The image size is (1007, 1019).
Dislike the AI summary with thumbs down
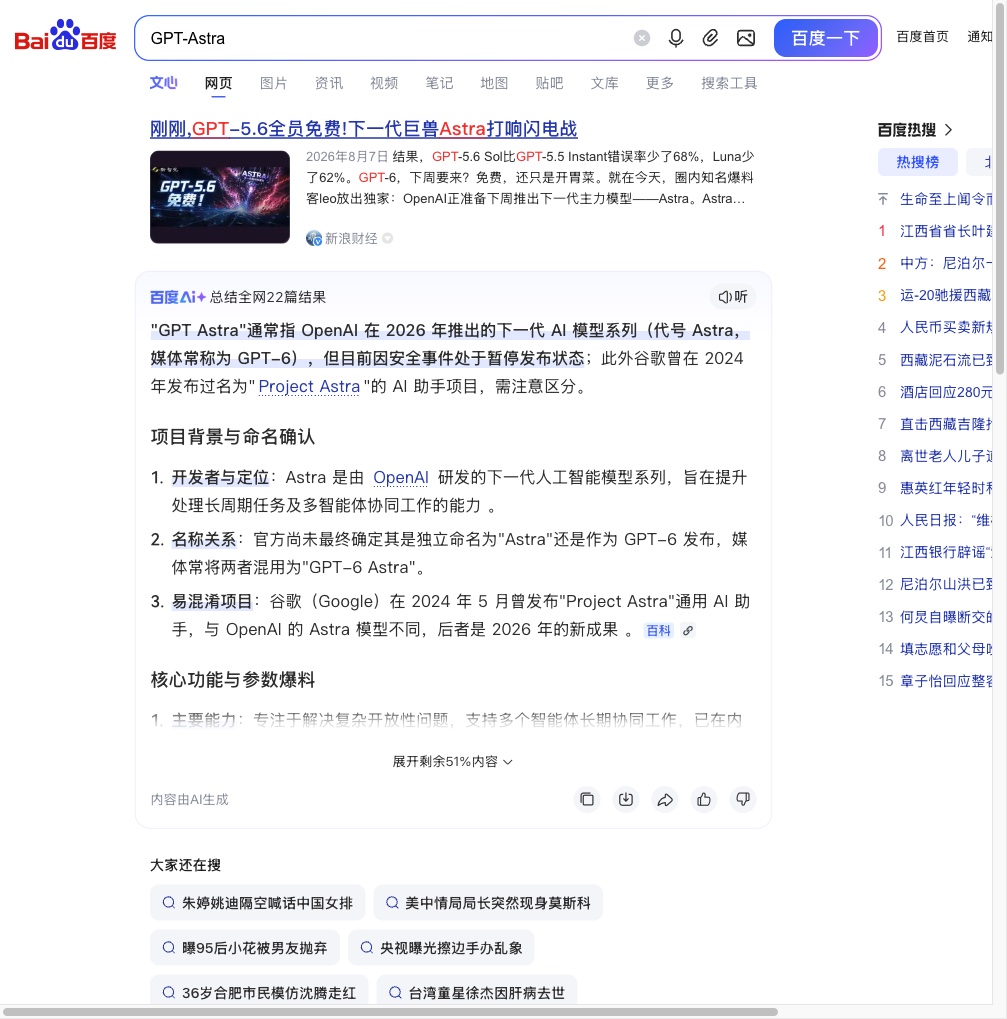743,799
